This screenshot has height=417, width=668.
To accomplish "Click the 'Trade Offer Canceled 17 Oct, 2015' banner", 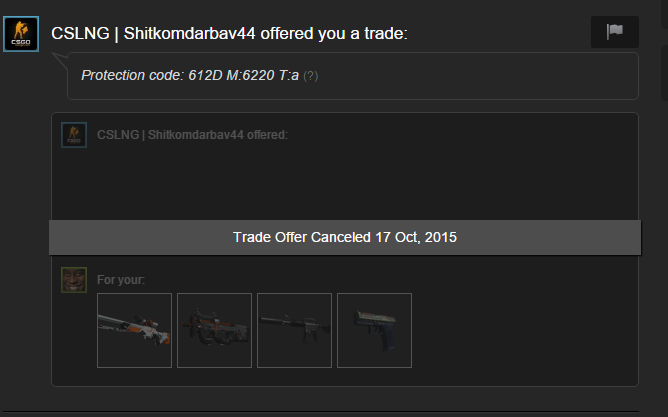I will [345, 237].
